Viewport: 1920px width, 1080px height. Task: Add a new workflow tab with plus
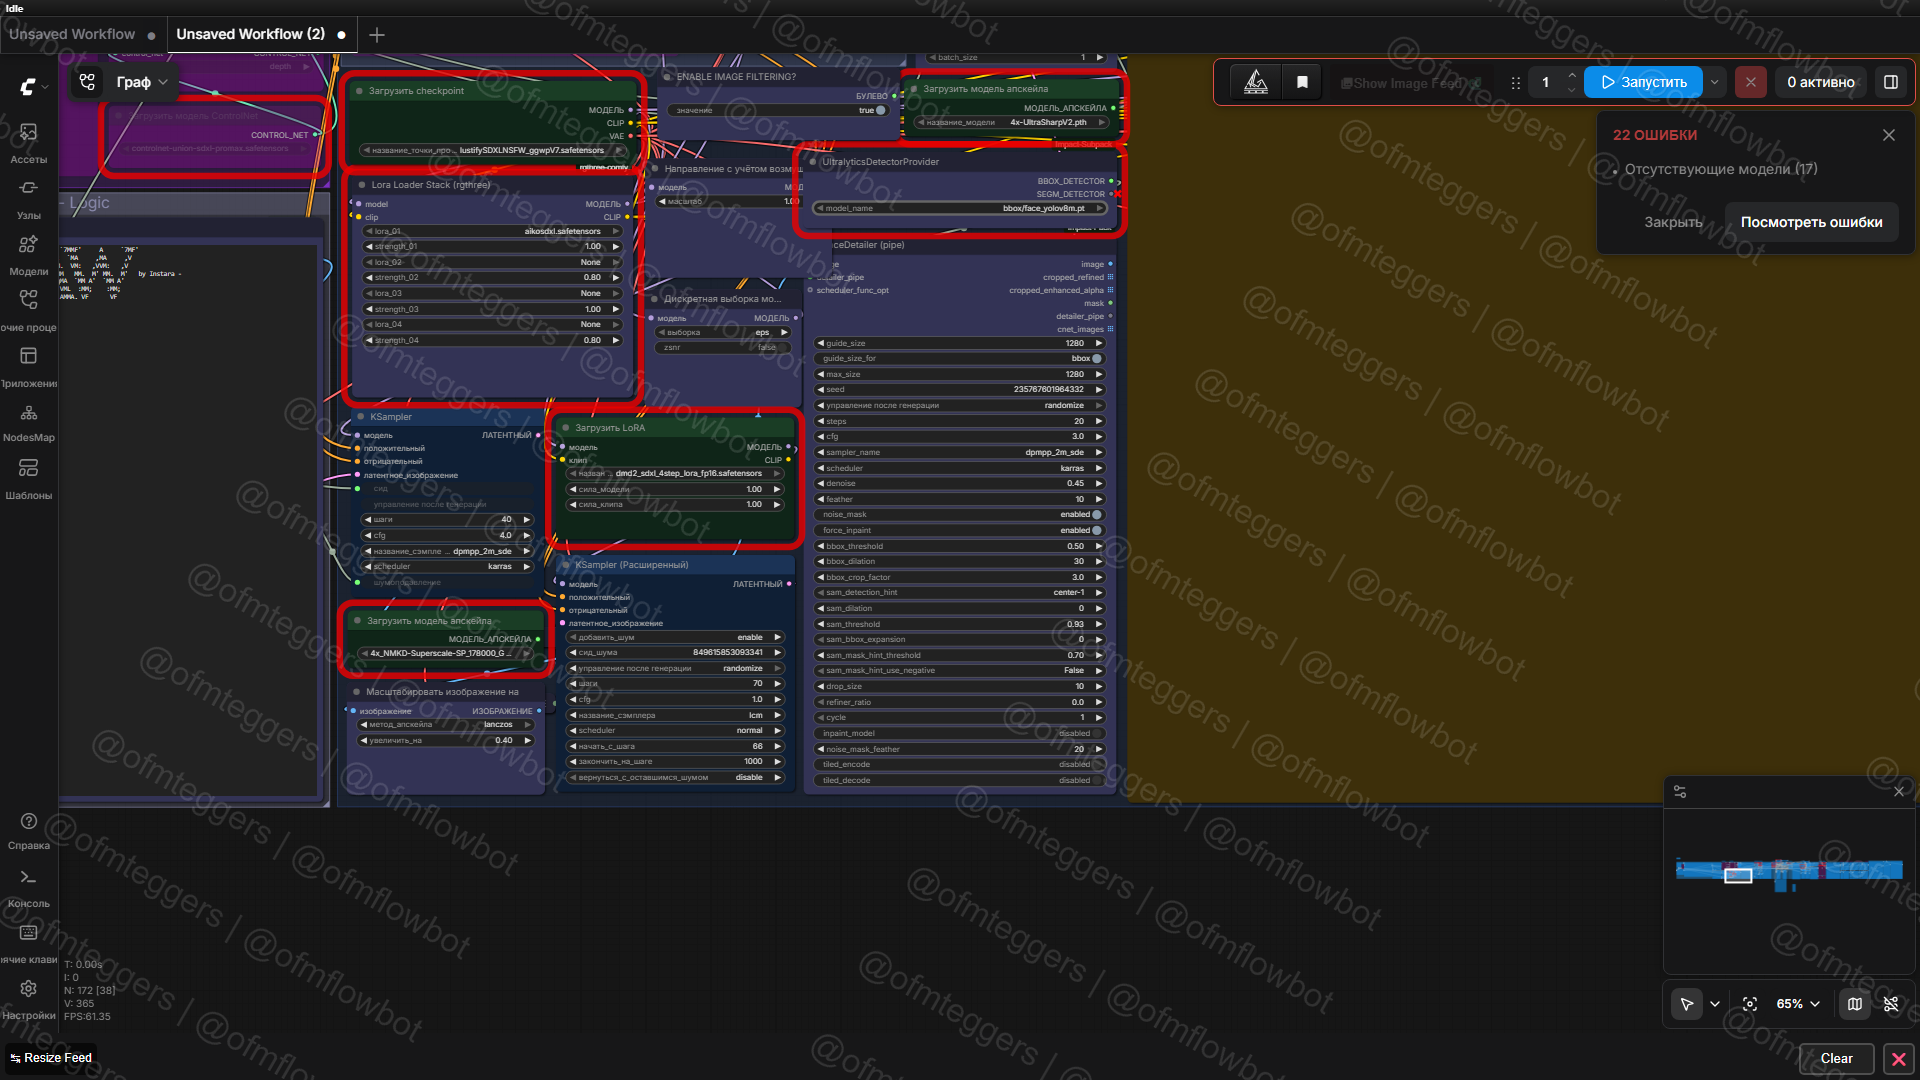(377, 35)
